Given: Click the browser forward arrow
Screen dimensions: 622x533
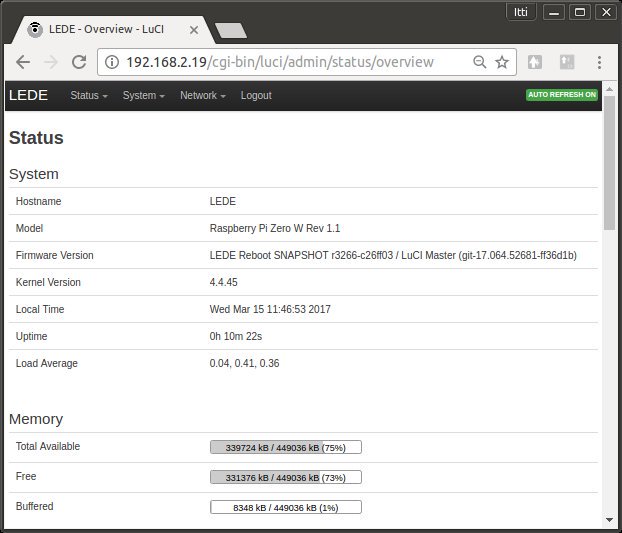Looking at the screenshot, I should (x=51, y=62).
